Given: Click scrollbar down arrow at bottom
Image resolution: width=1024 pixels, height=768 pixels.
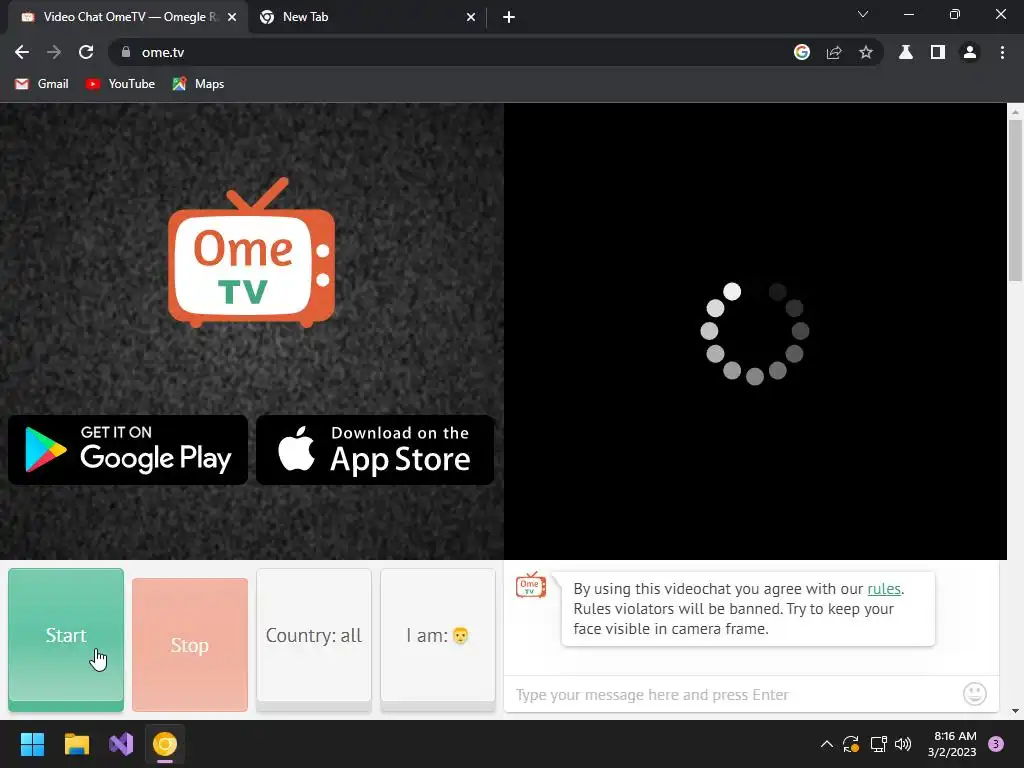Looking at the screenshot, I should pyautogui.click(x=1015, y=711).
